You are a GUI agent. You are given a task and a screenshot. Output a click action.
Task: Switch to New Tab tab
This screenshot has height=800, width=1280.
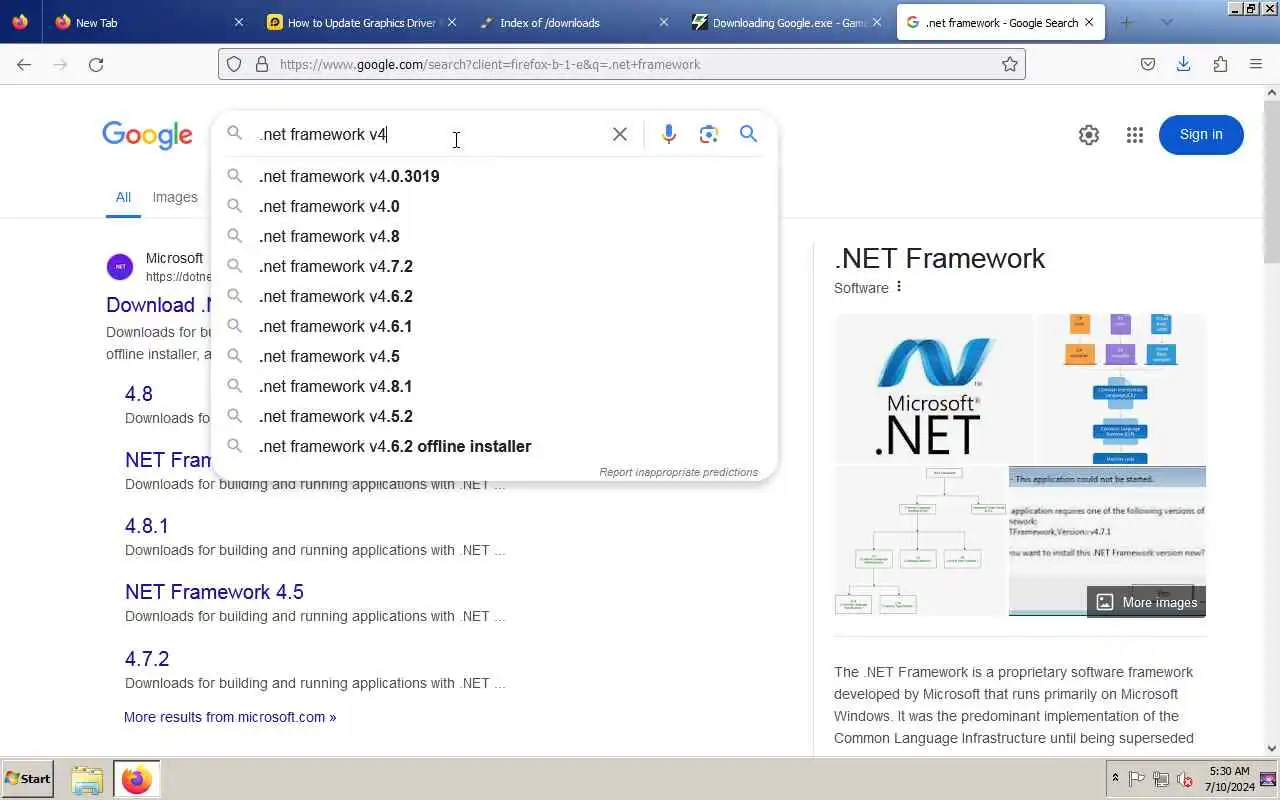pyautogui.click(x=150, y=22)
